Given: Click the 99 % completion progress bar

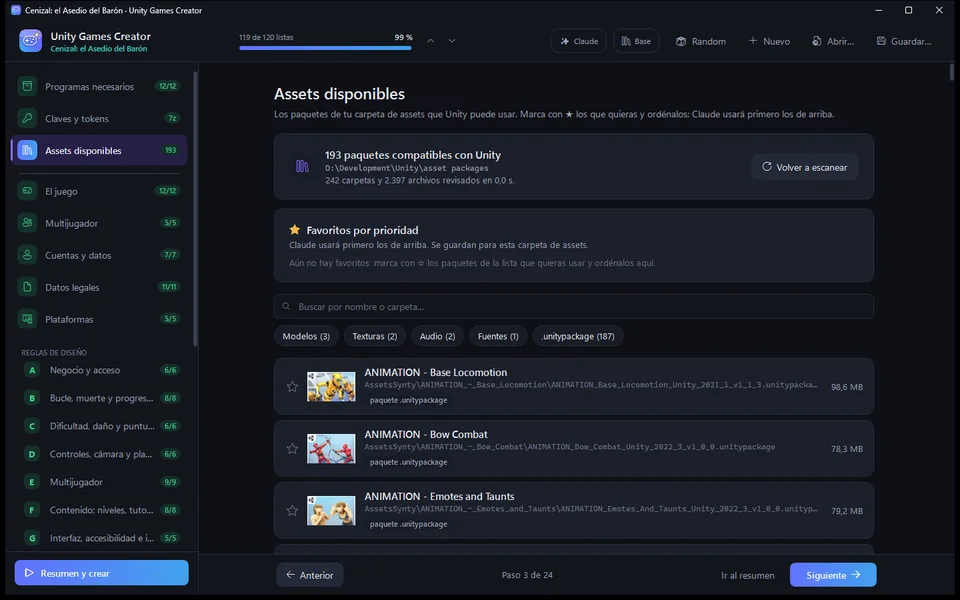Looking at the screenshot, I should 326,48.
